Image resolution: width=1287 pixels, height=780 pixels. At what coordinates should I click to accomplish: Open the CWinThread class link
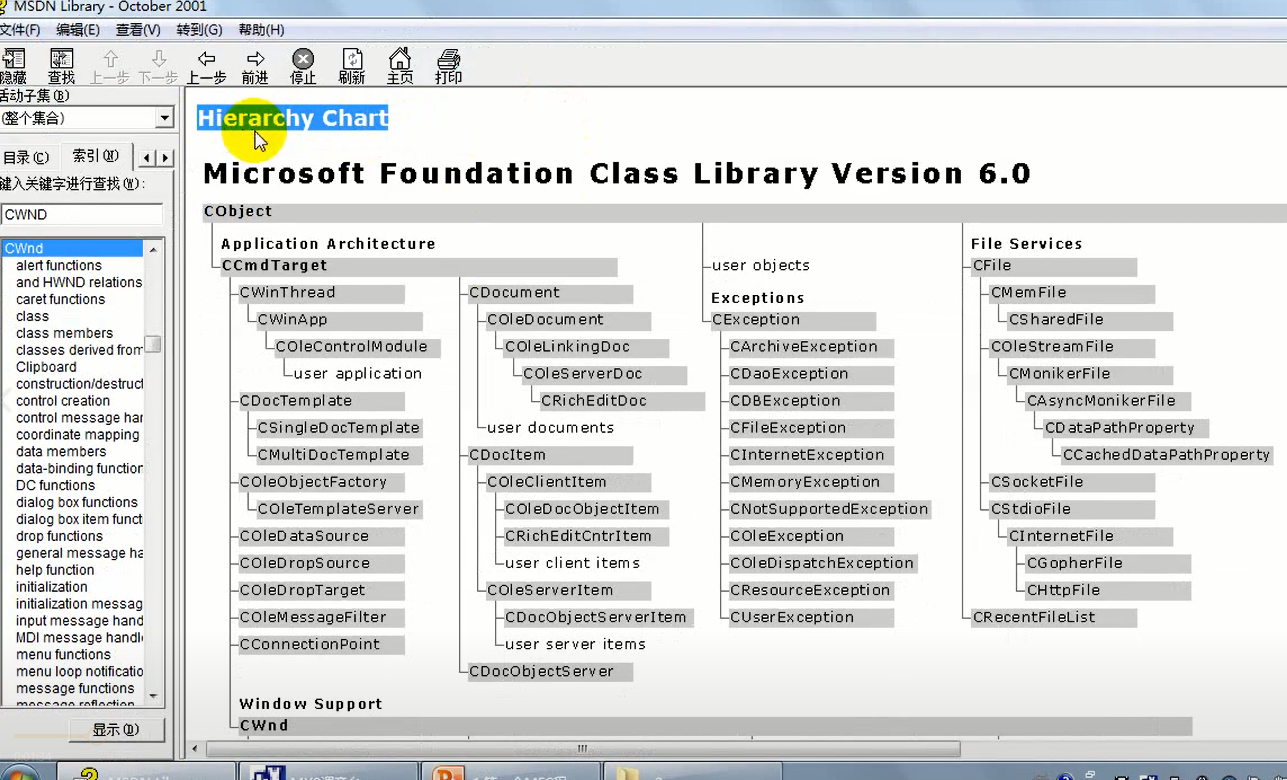coord(287,293)
